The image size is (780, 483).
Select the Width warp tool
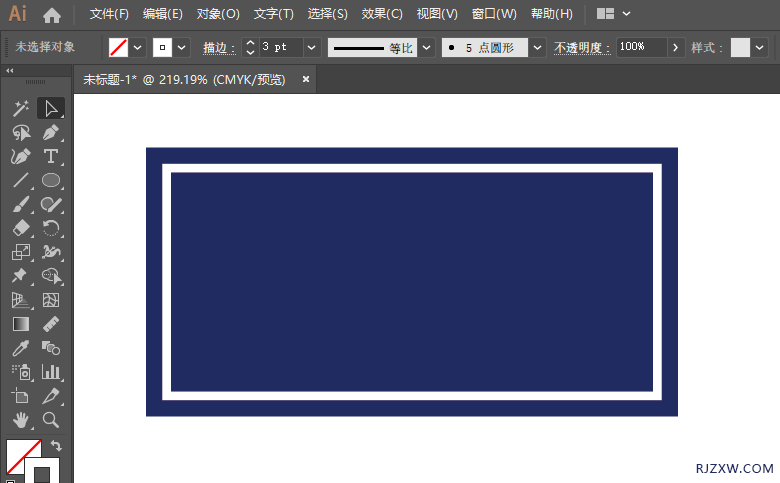(51, 252)
